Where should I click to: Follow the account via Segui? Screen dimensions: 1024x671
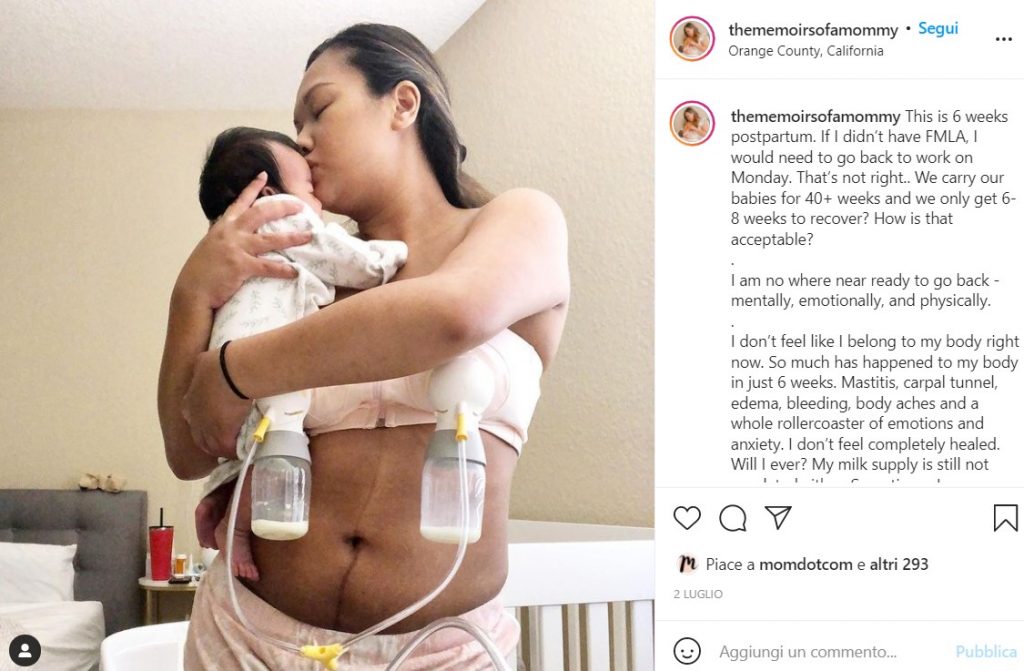click(x=938, y=29)
